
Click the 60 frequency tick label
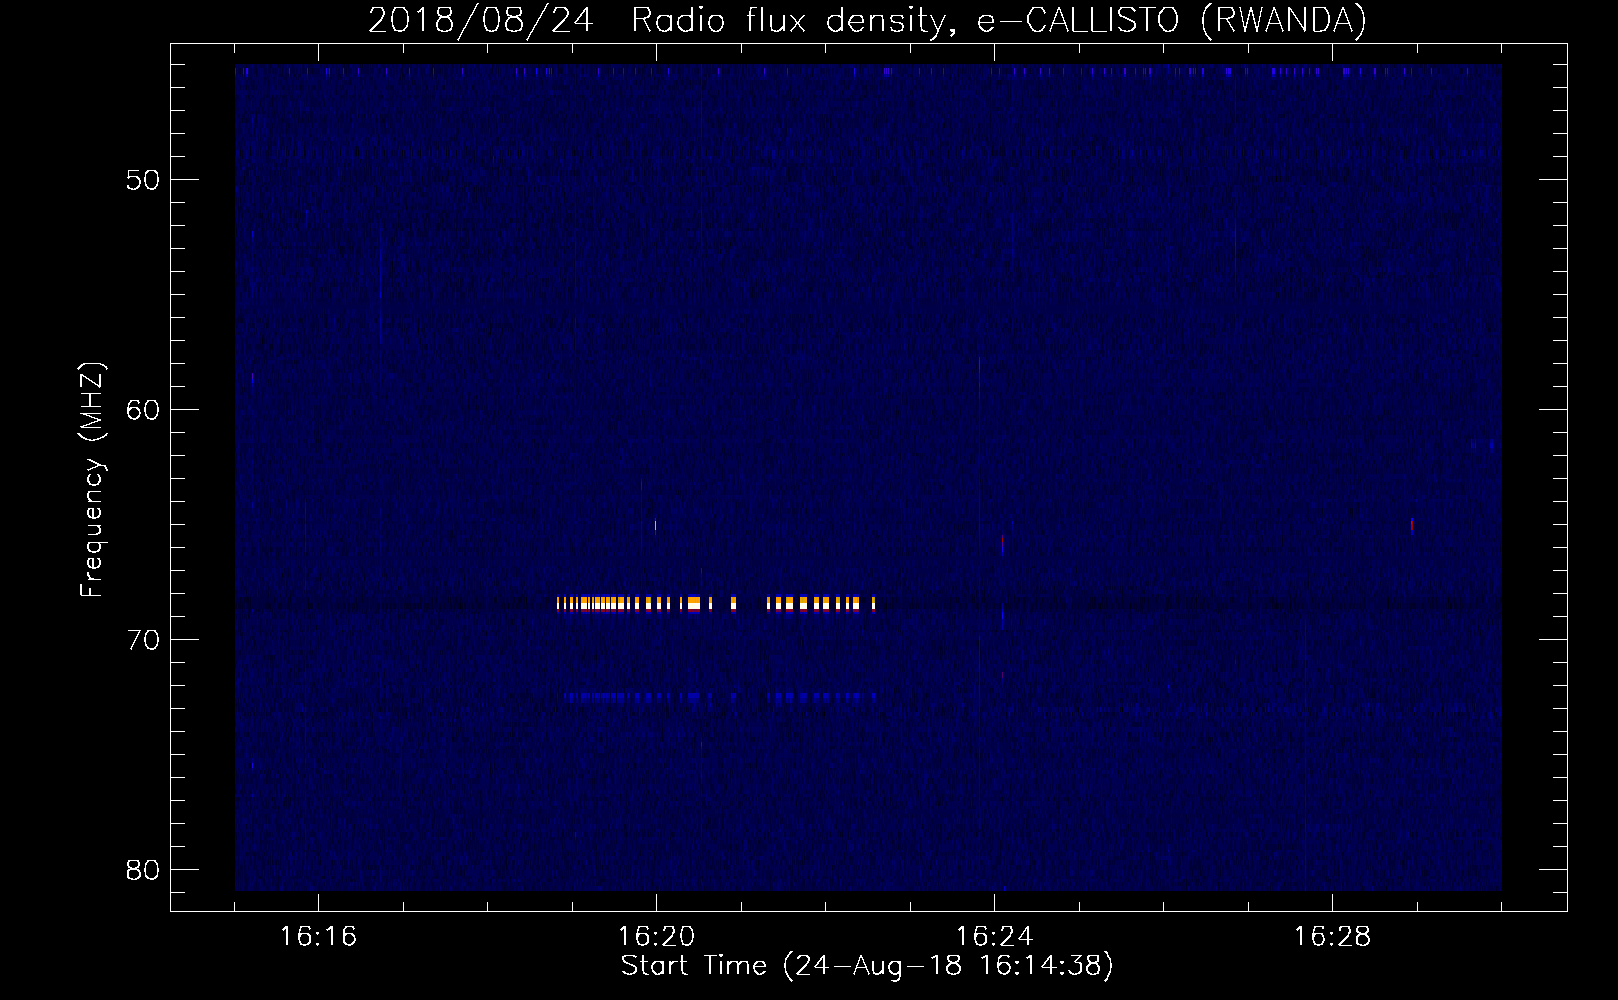(x=143, y=410)
